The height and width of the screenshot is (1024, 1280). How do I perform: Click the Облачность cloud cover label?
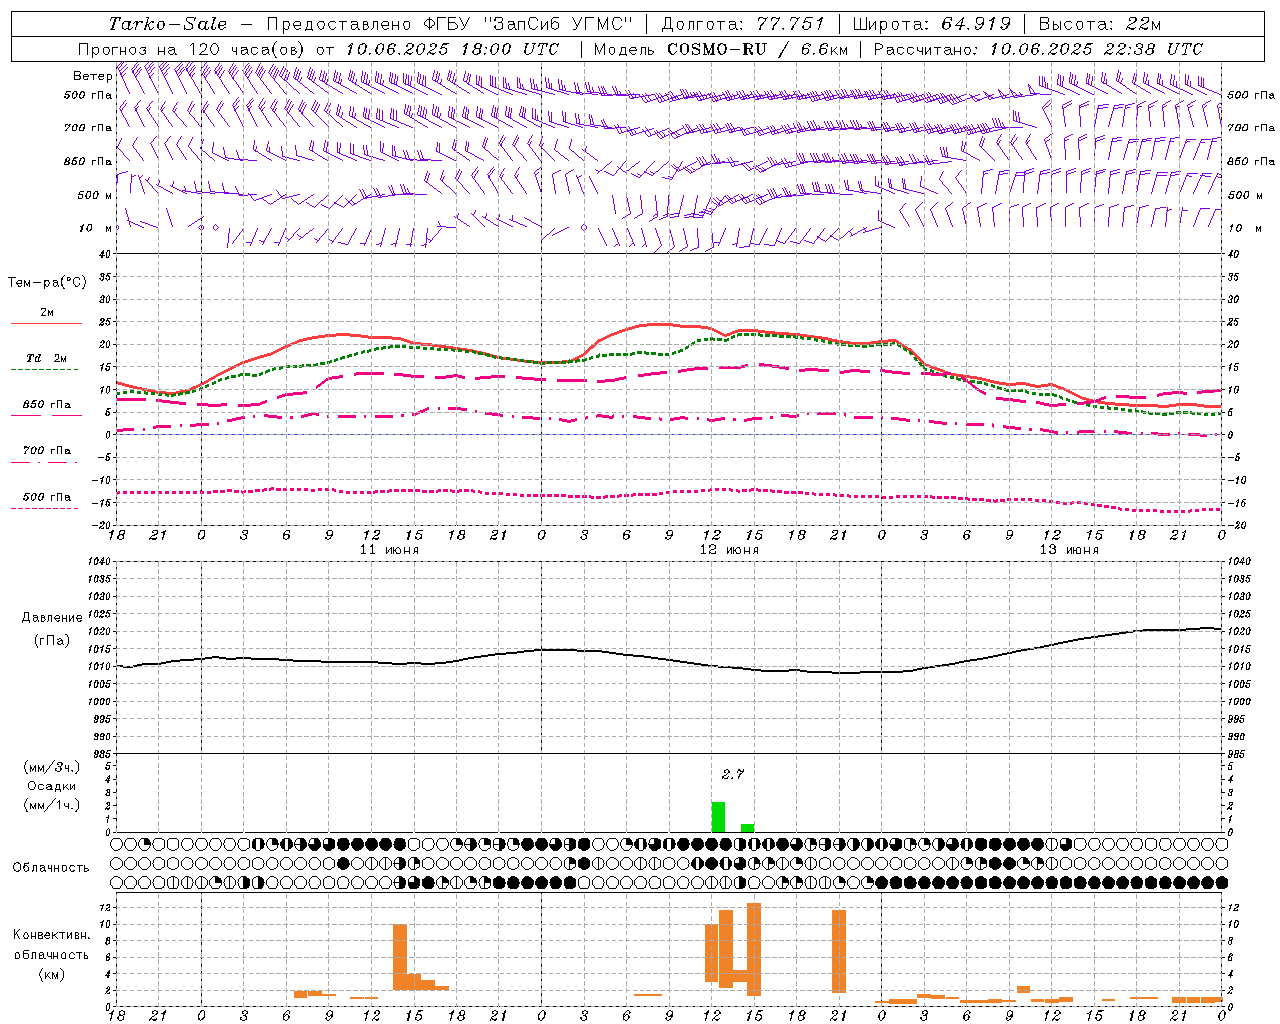point(51,868)
